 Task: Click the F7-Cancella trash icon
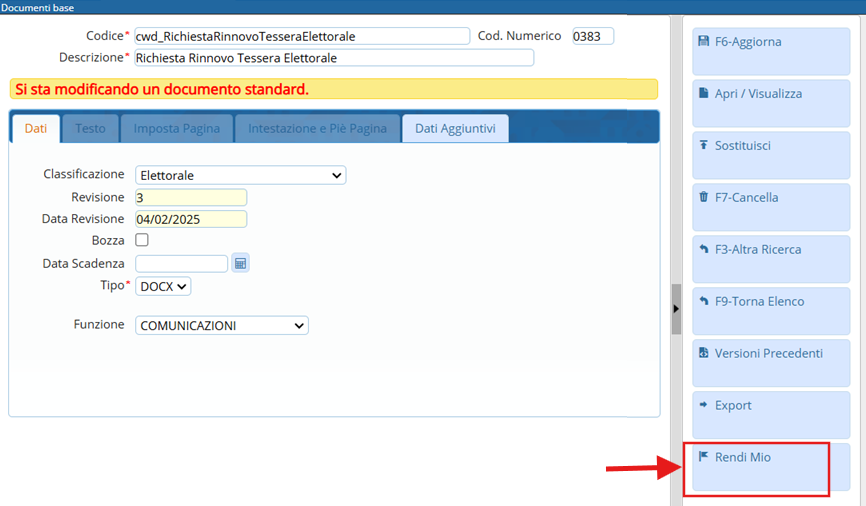click(x=704, y=198)
